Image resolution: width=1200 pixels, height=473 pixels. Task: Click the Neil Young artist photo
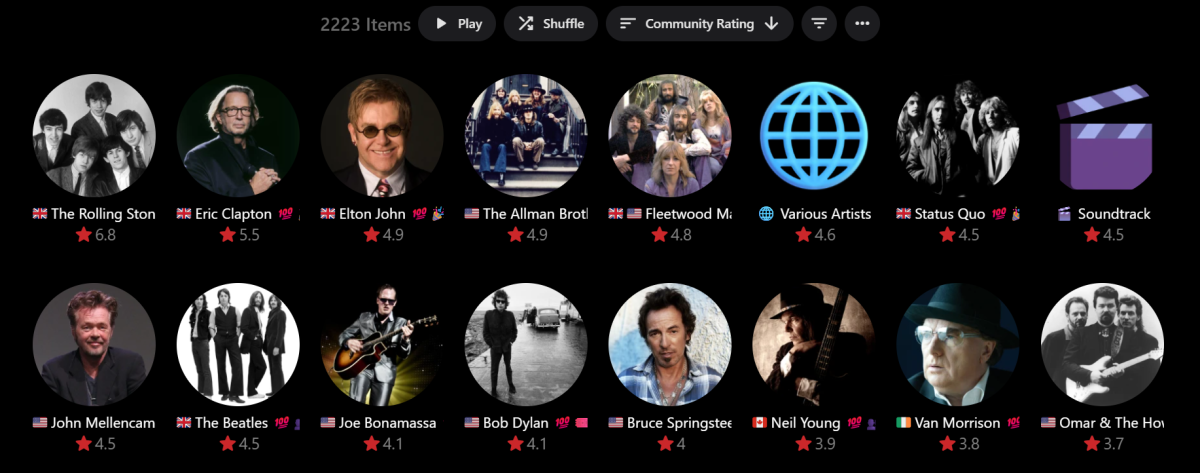[814, 344]
